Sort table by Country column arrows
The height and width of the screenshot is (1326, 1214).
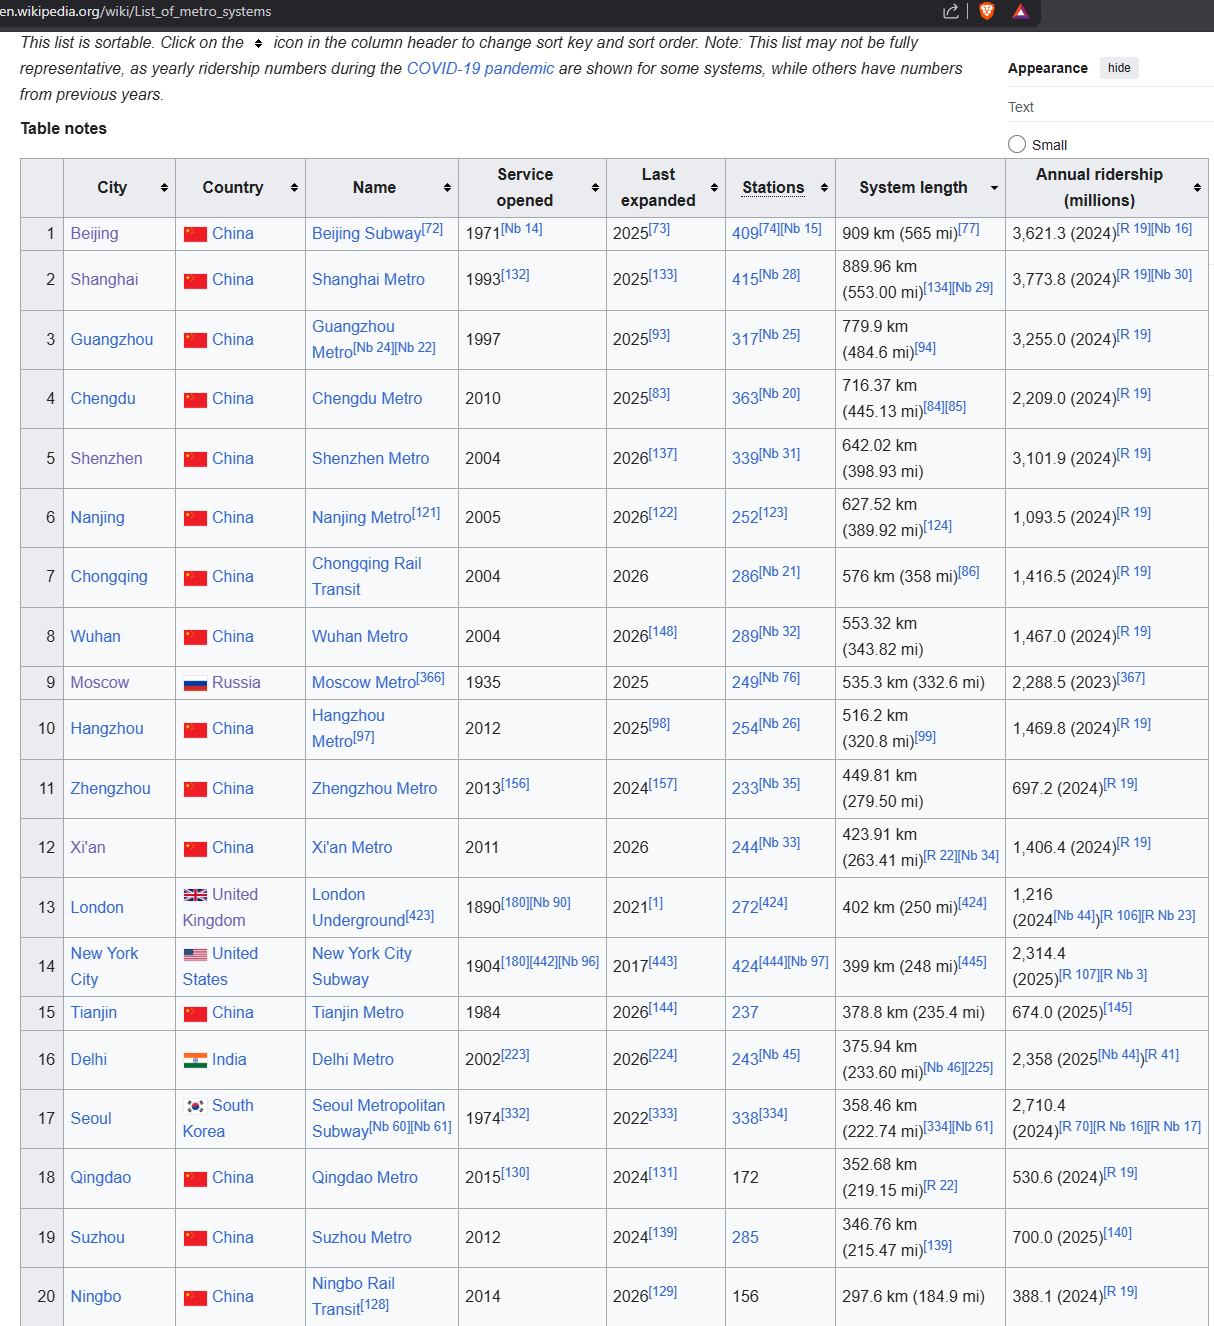[x=294, y=188]
